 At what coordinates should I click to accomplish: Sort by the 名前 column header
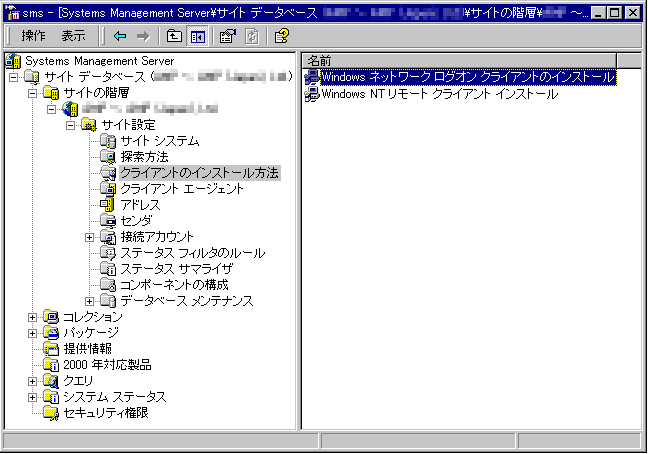tap(460, 61)
